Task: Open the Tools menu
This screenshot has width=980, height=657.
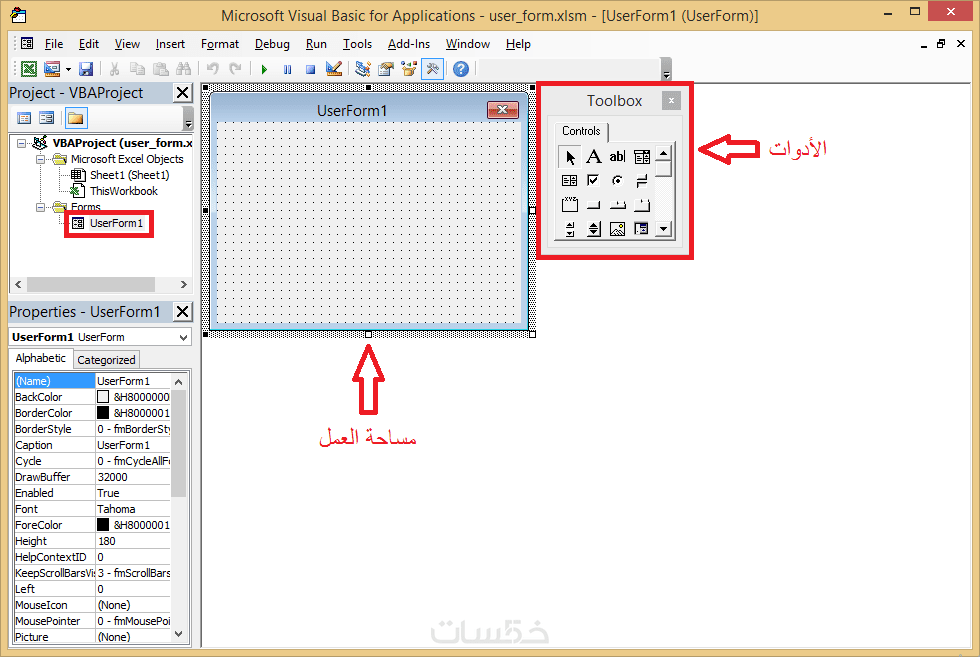Action: 357,44
